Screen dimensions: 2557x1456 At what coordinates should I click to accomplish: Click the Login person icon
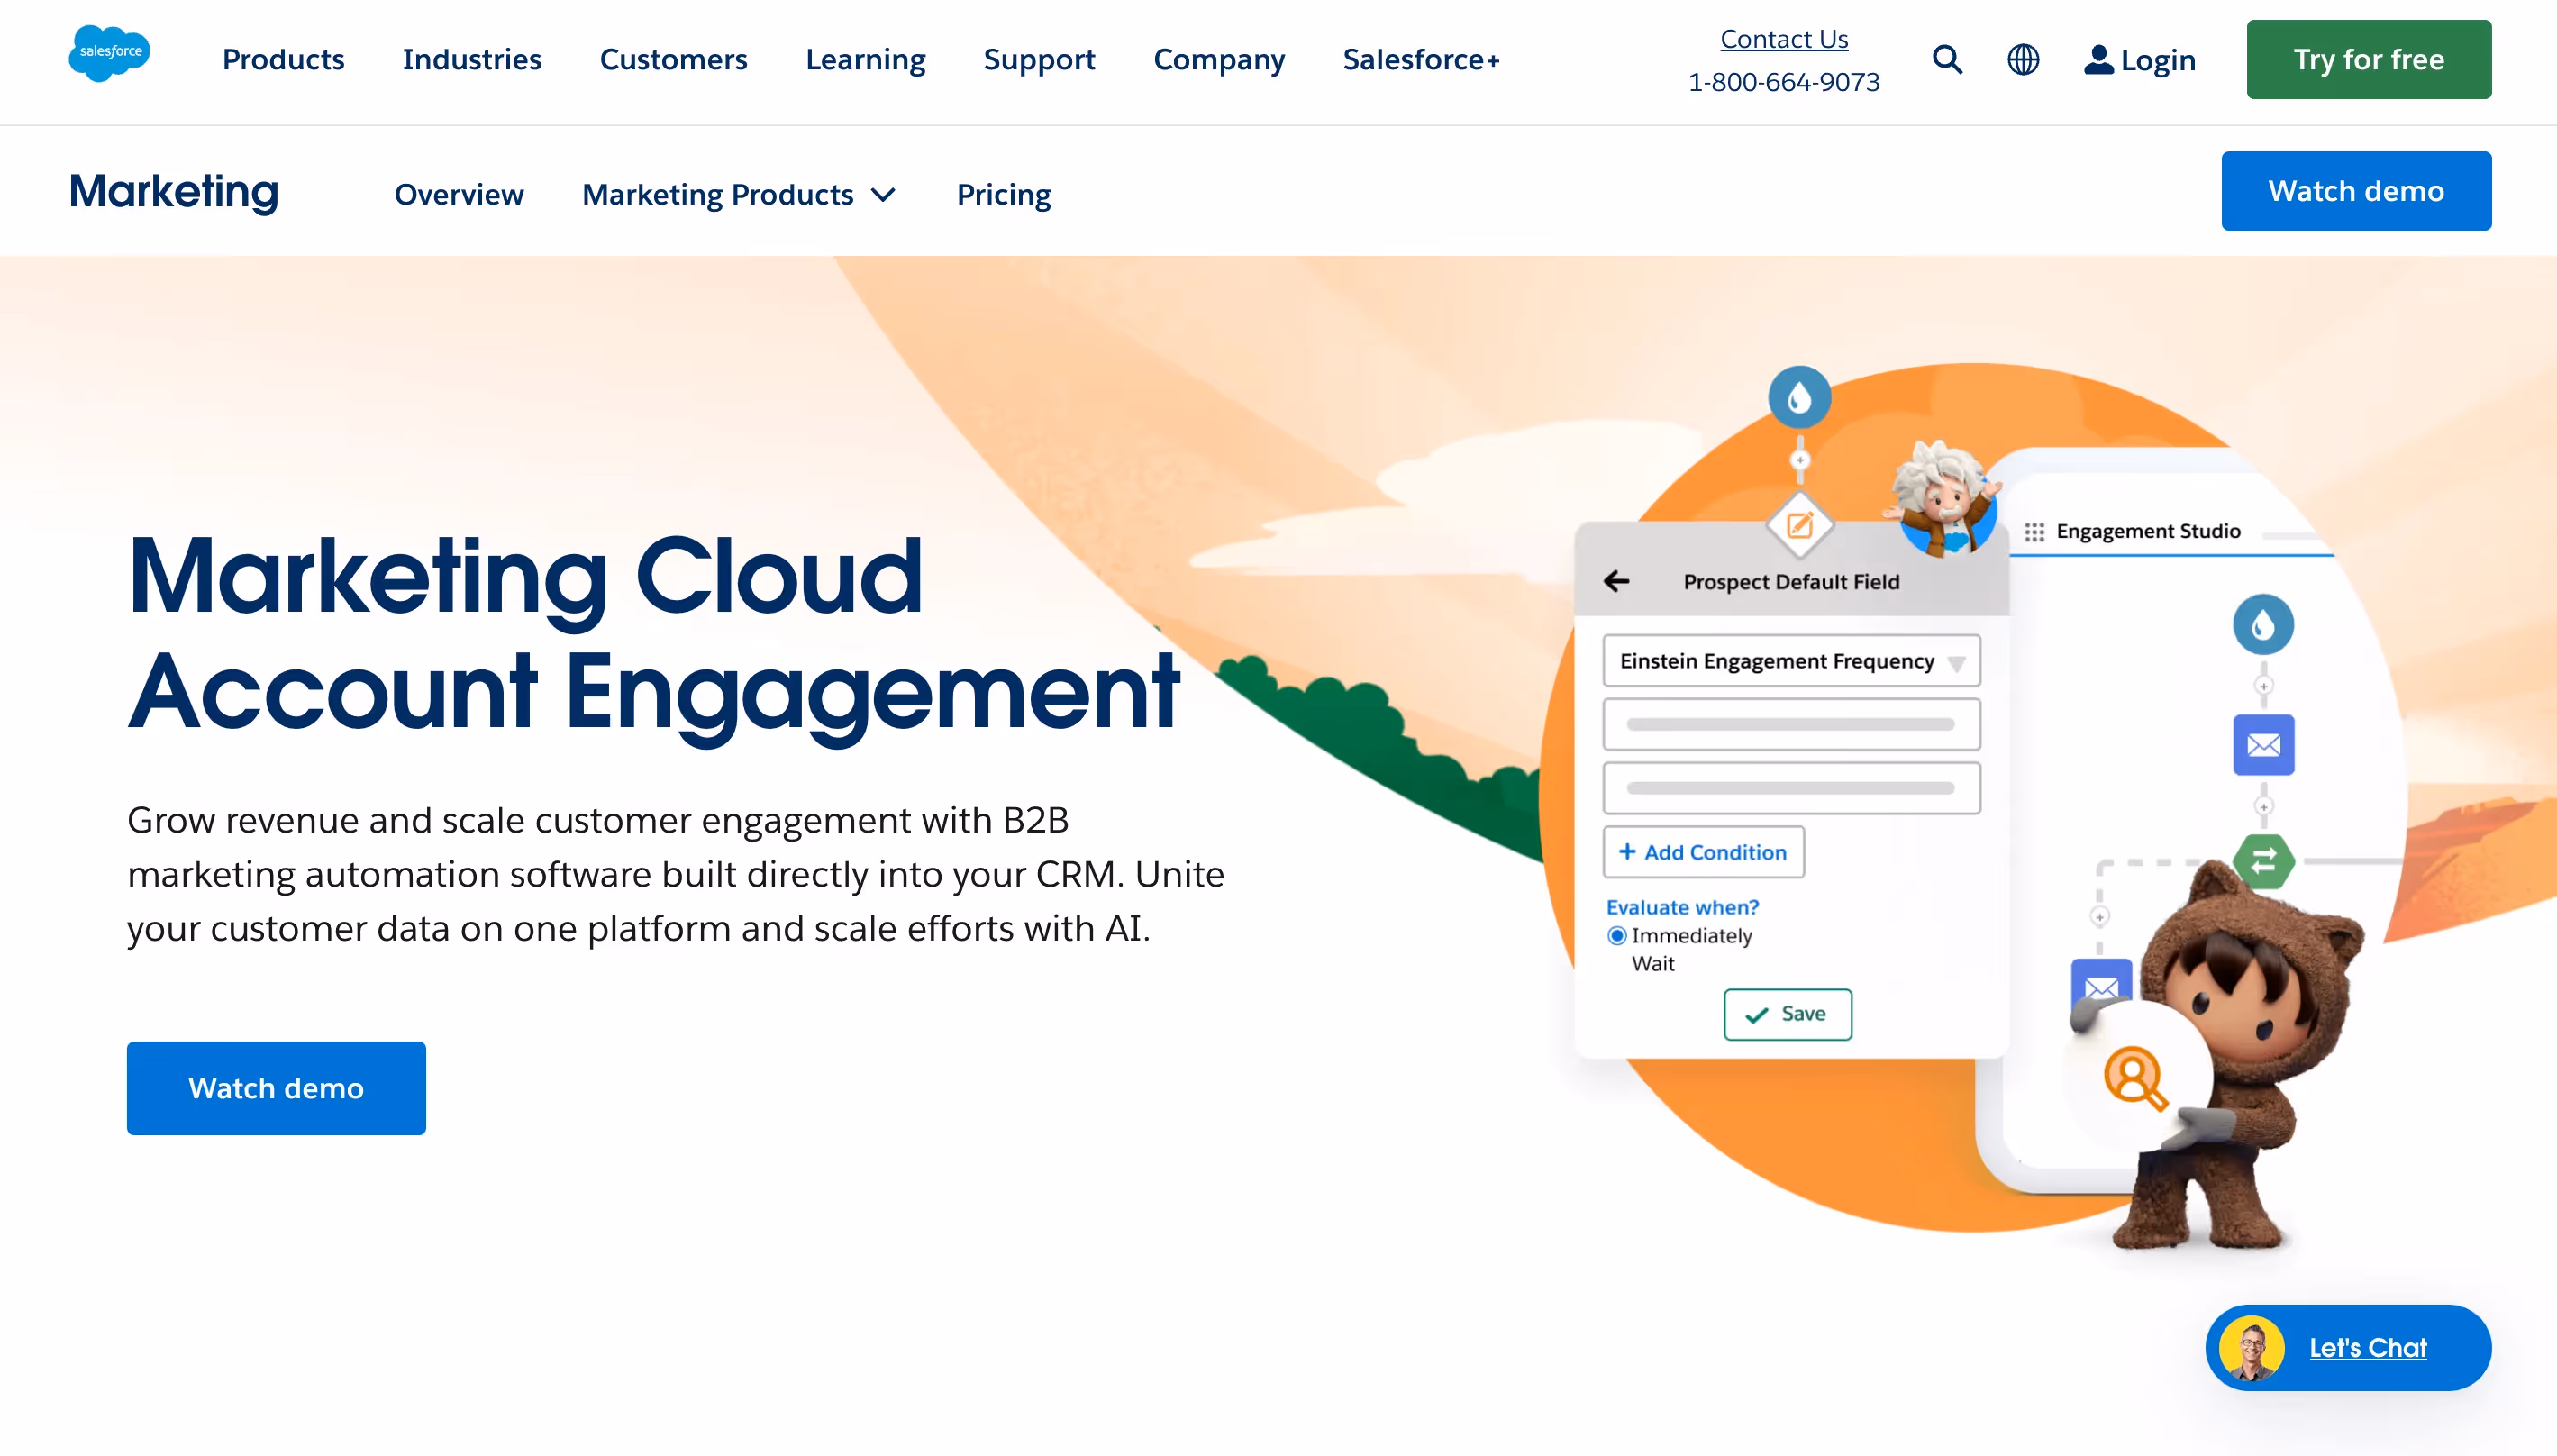click(2098, 60)
